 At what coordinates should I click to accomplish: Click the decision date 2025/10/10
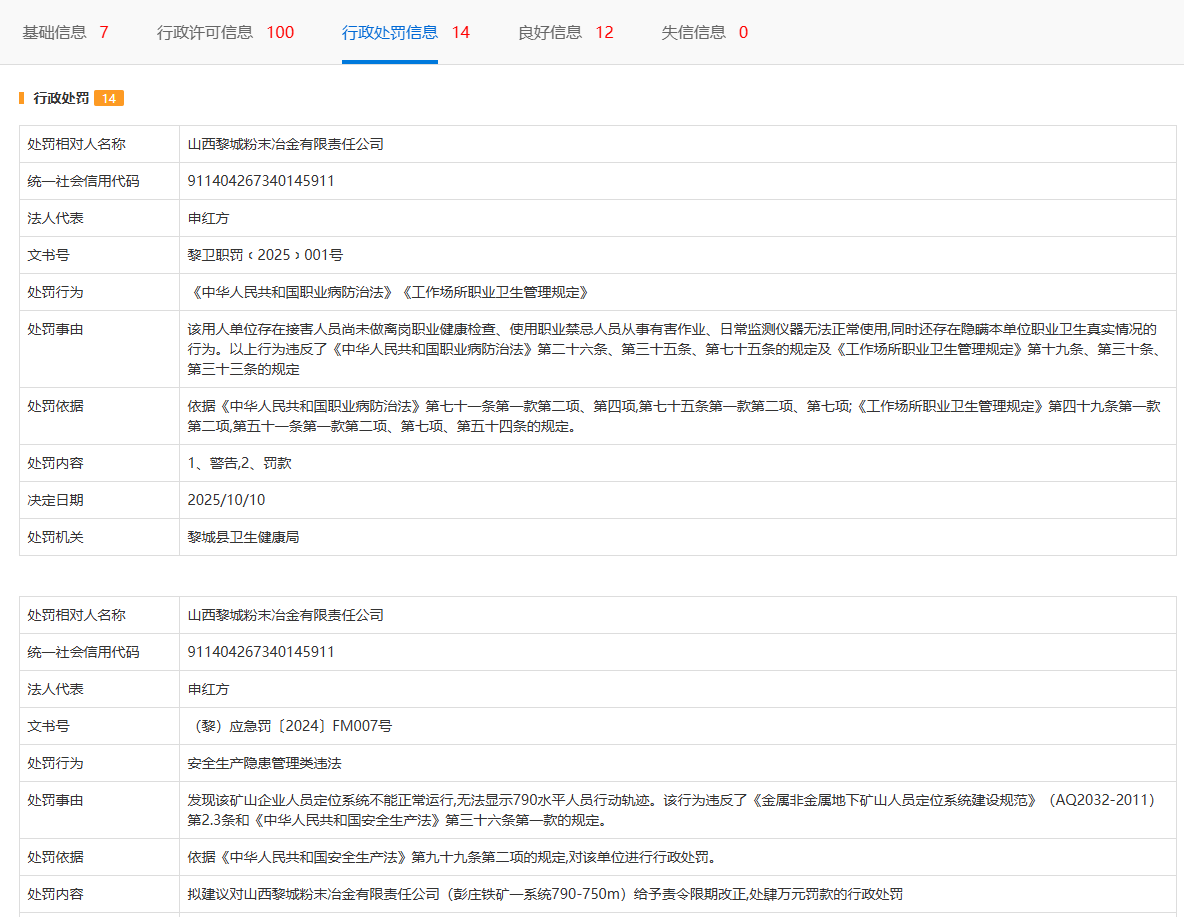(226, 500)
